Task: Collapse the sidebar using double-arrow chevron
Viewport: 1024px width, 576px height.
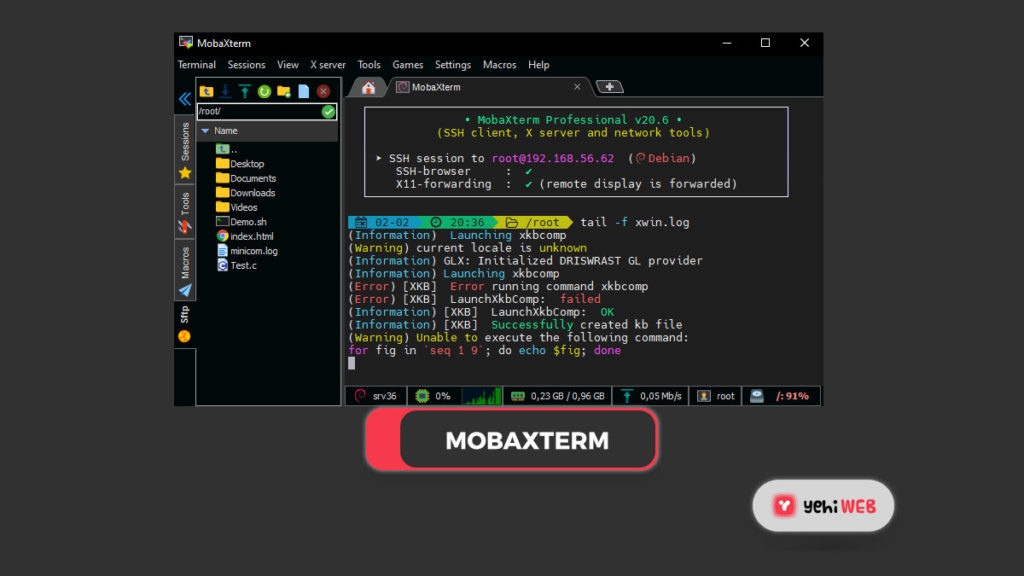Action: (184, 99)
